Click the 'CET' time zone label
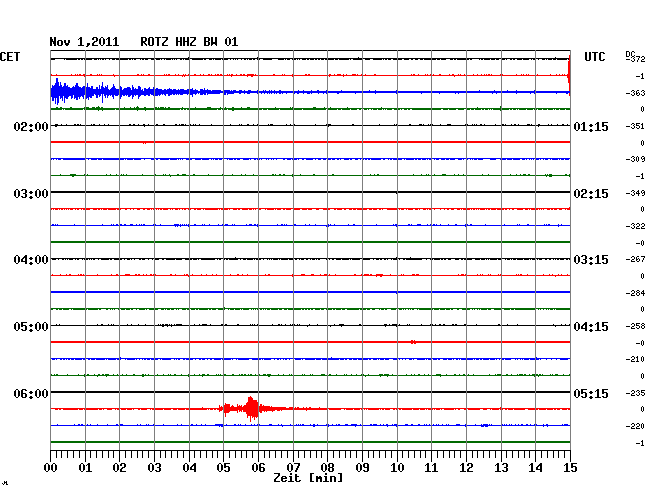 coord(10,57)
